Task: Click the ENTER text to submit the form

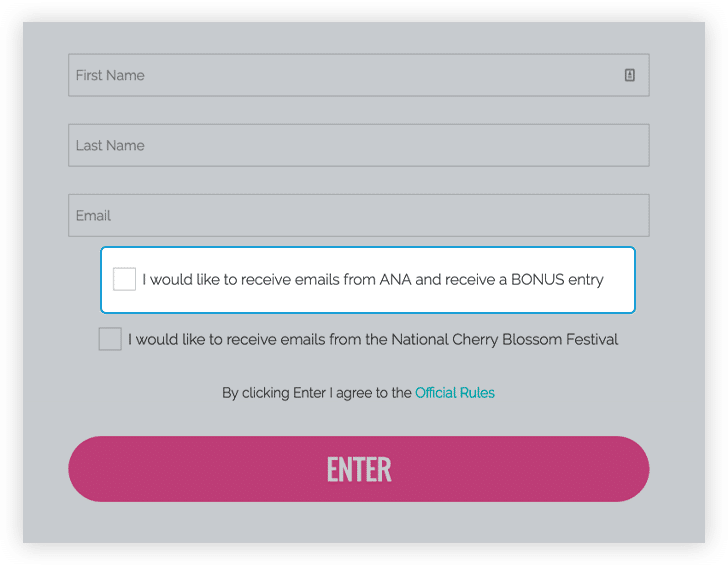Action: (359, 469)
